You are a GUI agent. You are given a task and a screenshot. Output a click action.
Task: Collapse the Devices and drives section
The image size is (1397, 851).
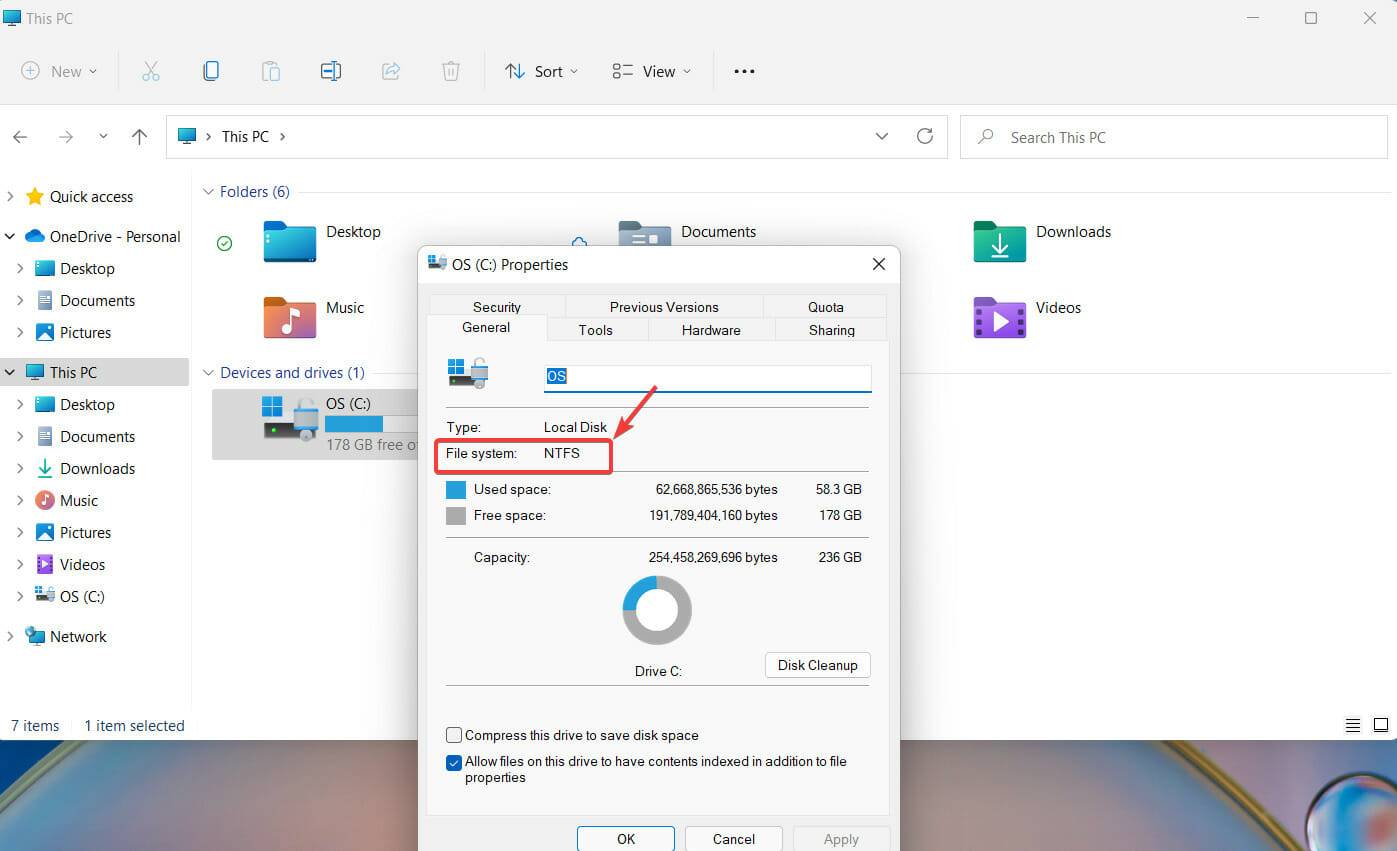coord(208,372)
